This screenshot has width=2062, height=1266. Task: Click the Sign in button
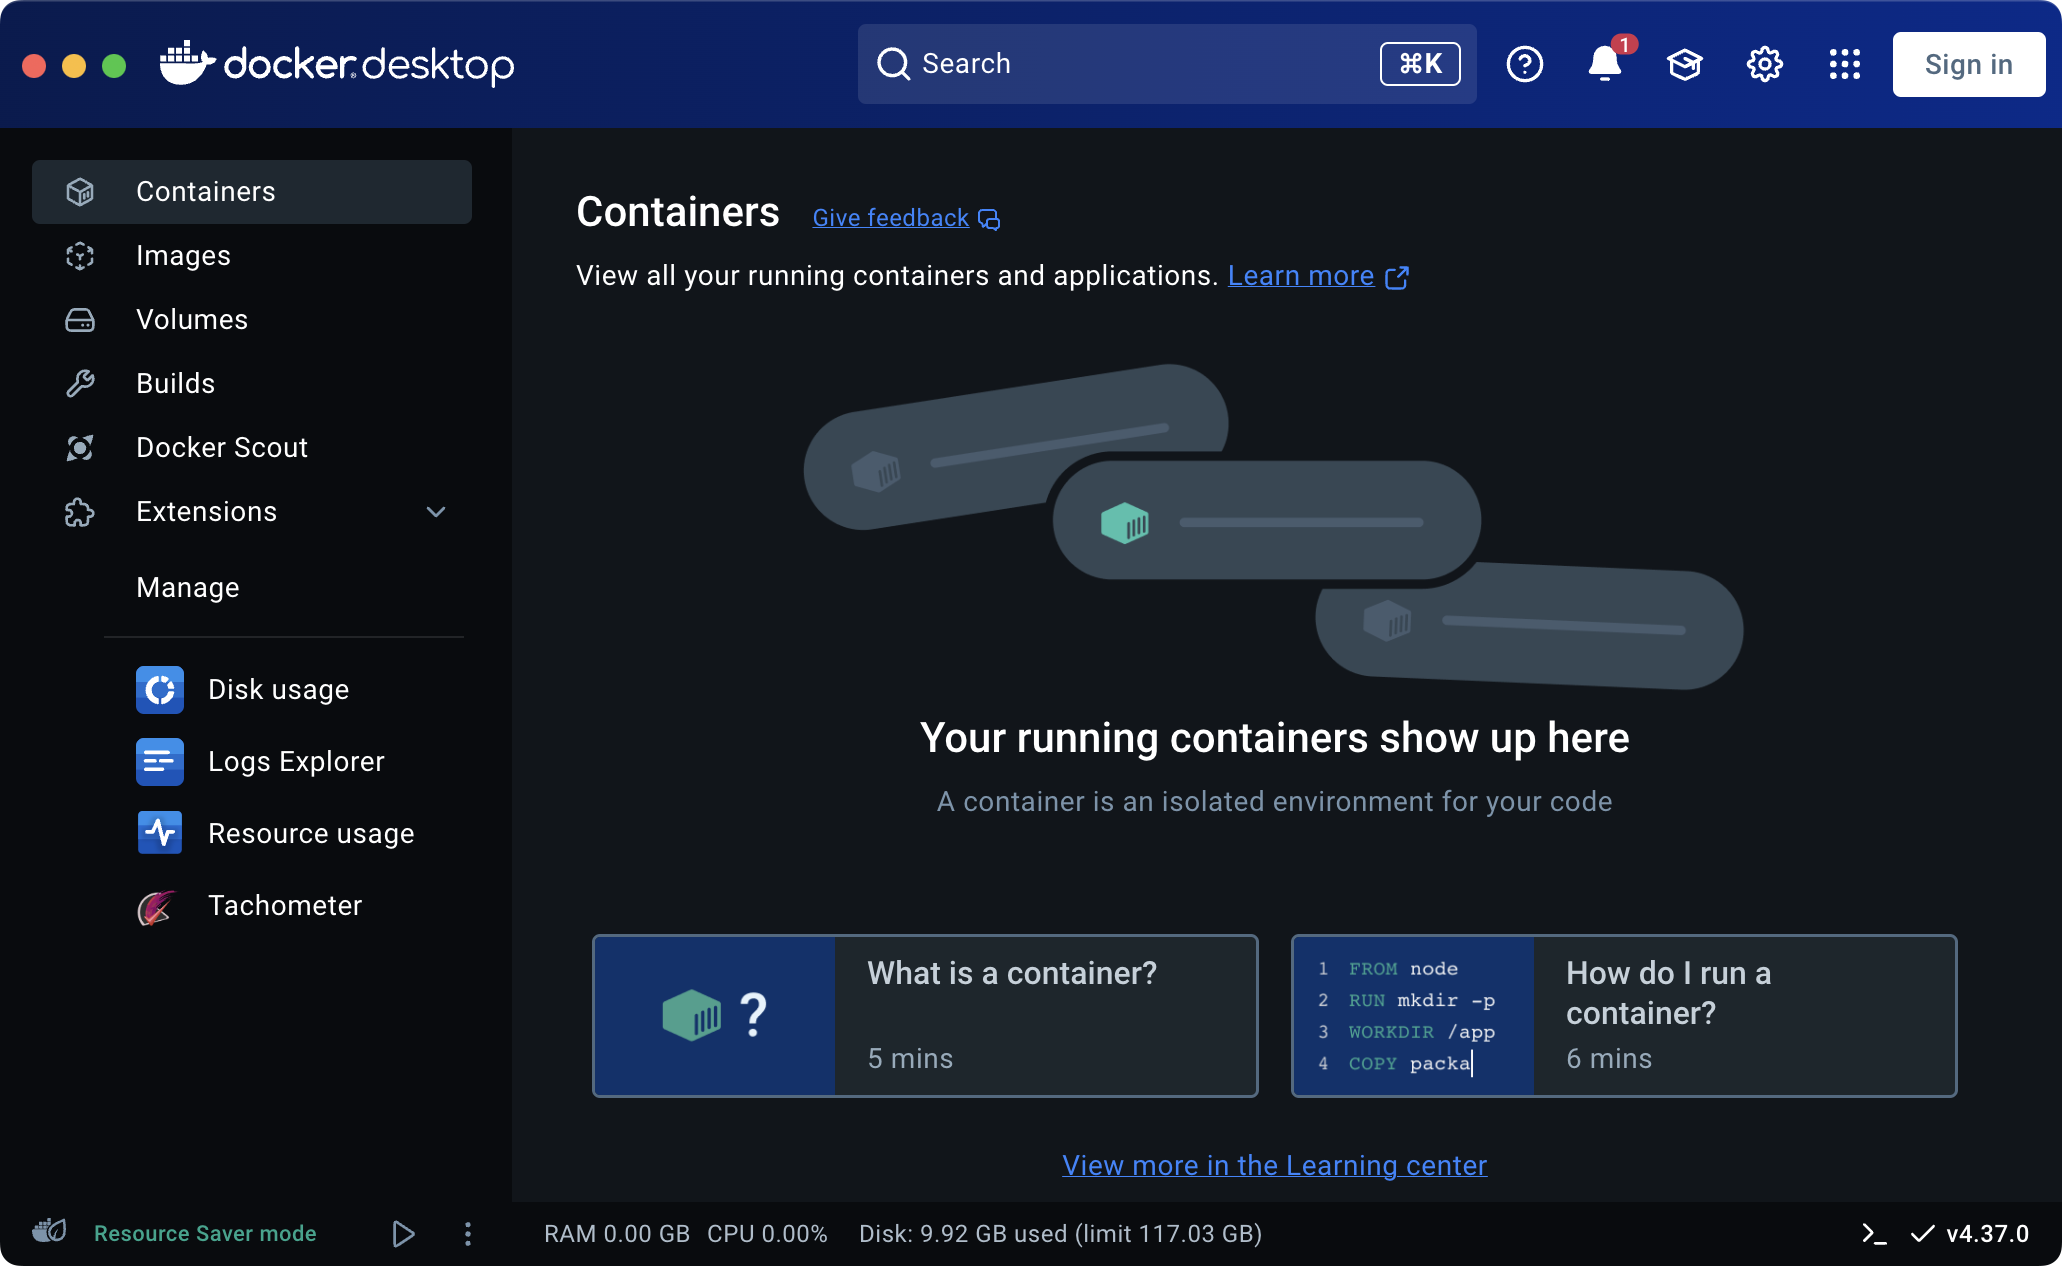pos(1968,64)
